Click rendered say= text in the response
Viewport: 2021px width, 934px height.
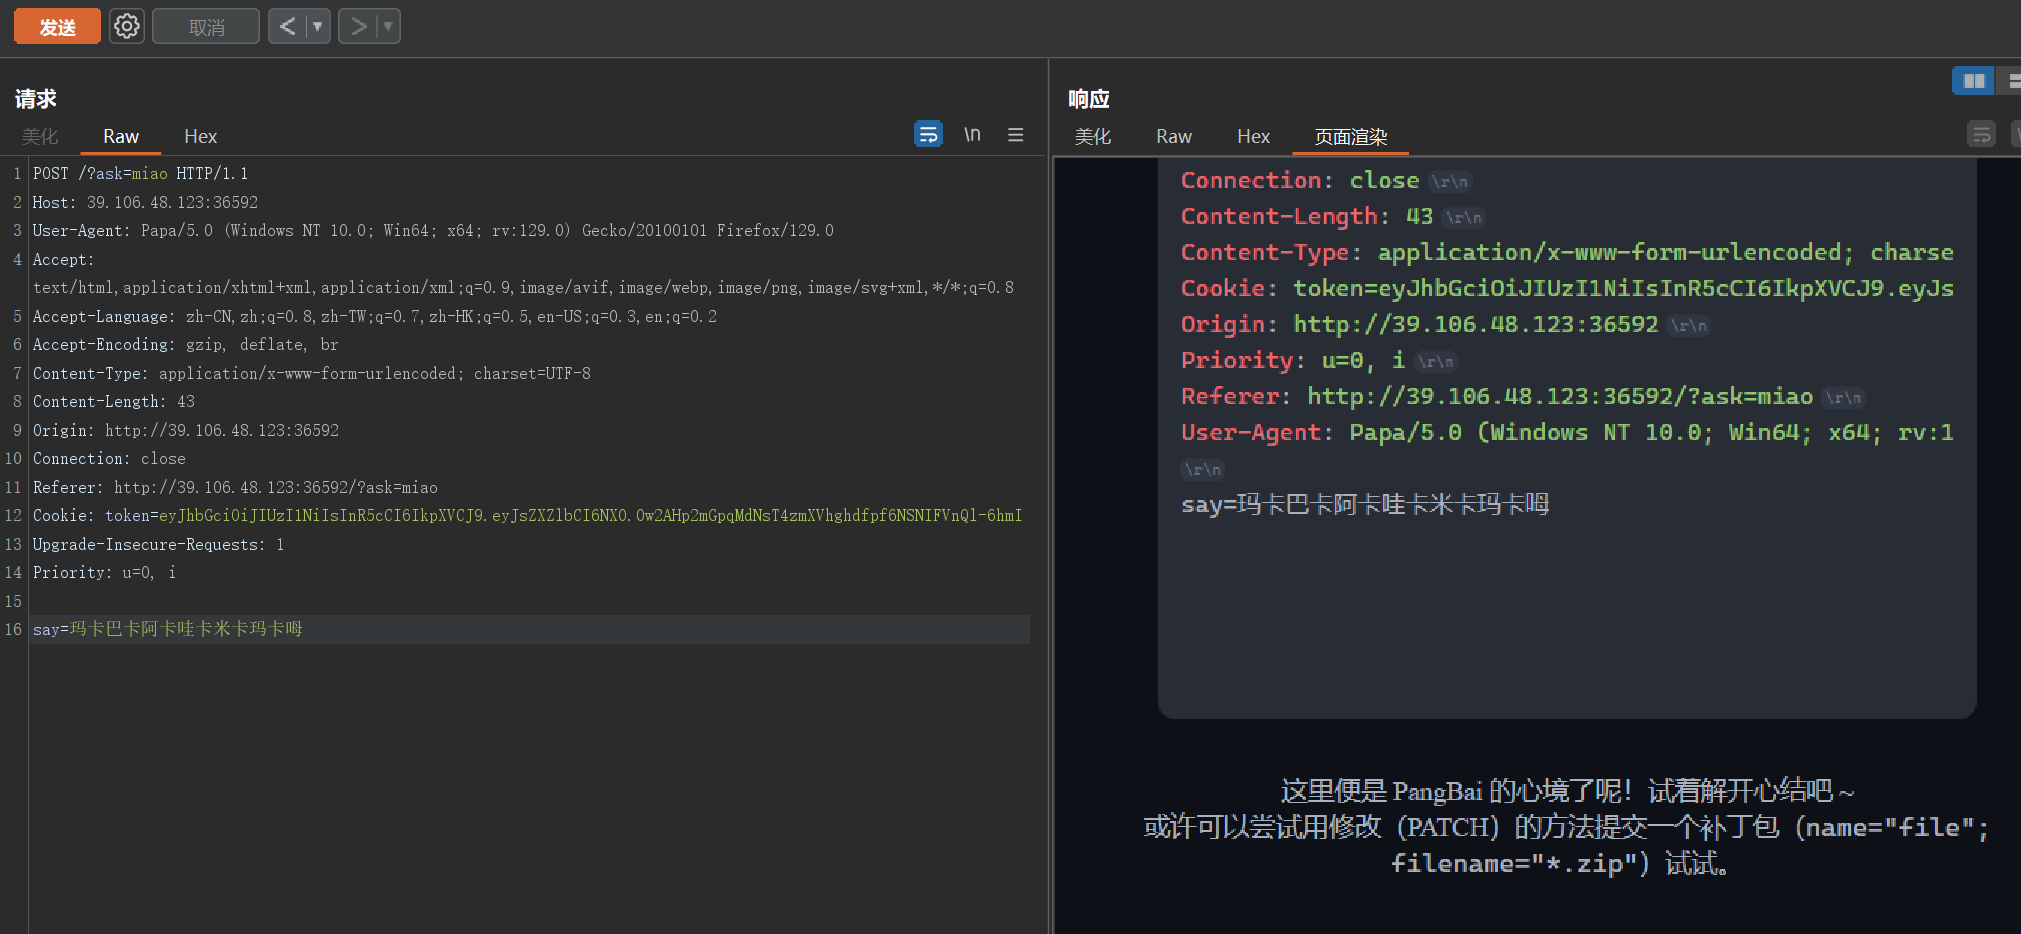1364,504
